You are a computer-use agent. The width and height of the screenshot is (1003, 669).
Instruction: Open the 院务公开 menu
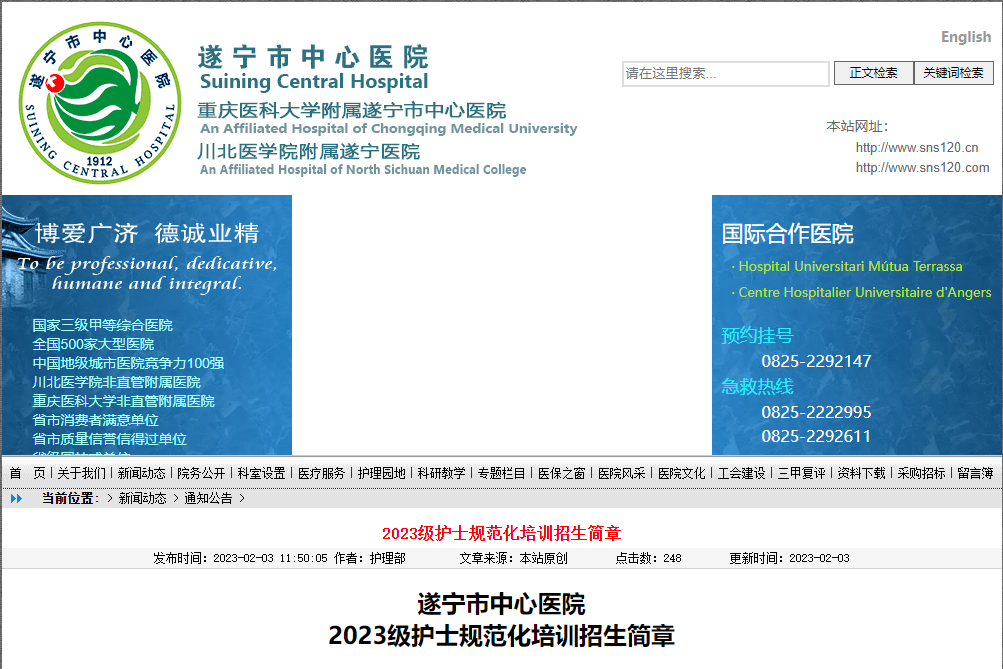pyautogui.click(x=201, y=473)
